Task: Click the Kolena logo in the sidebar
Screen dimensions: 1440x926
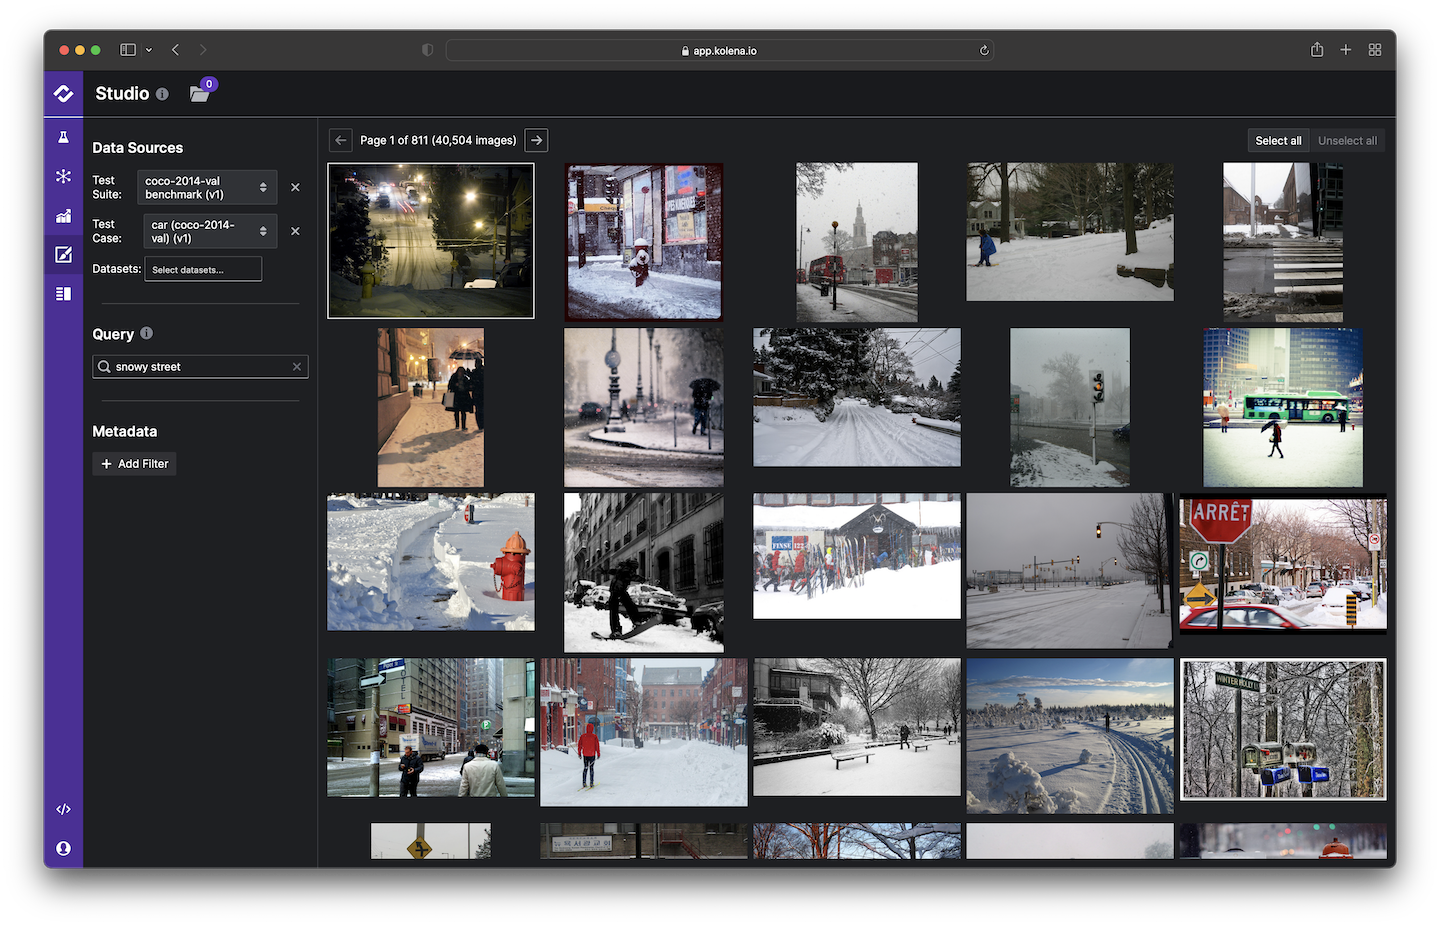Action: [63, 94]
